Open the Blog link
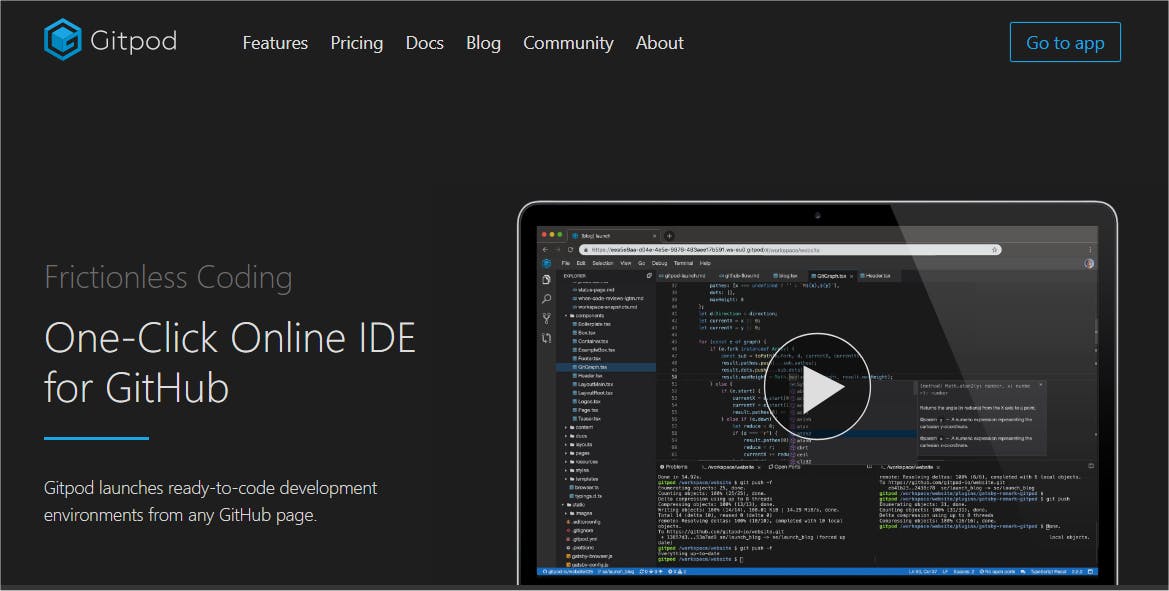Viewport: 1169px width, 591px height. (483, 43)
